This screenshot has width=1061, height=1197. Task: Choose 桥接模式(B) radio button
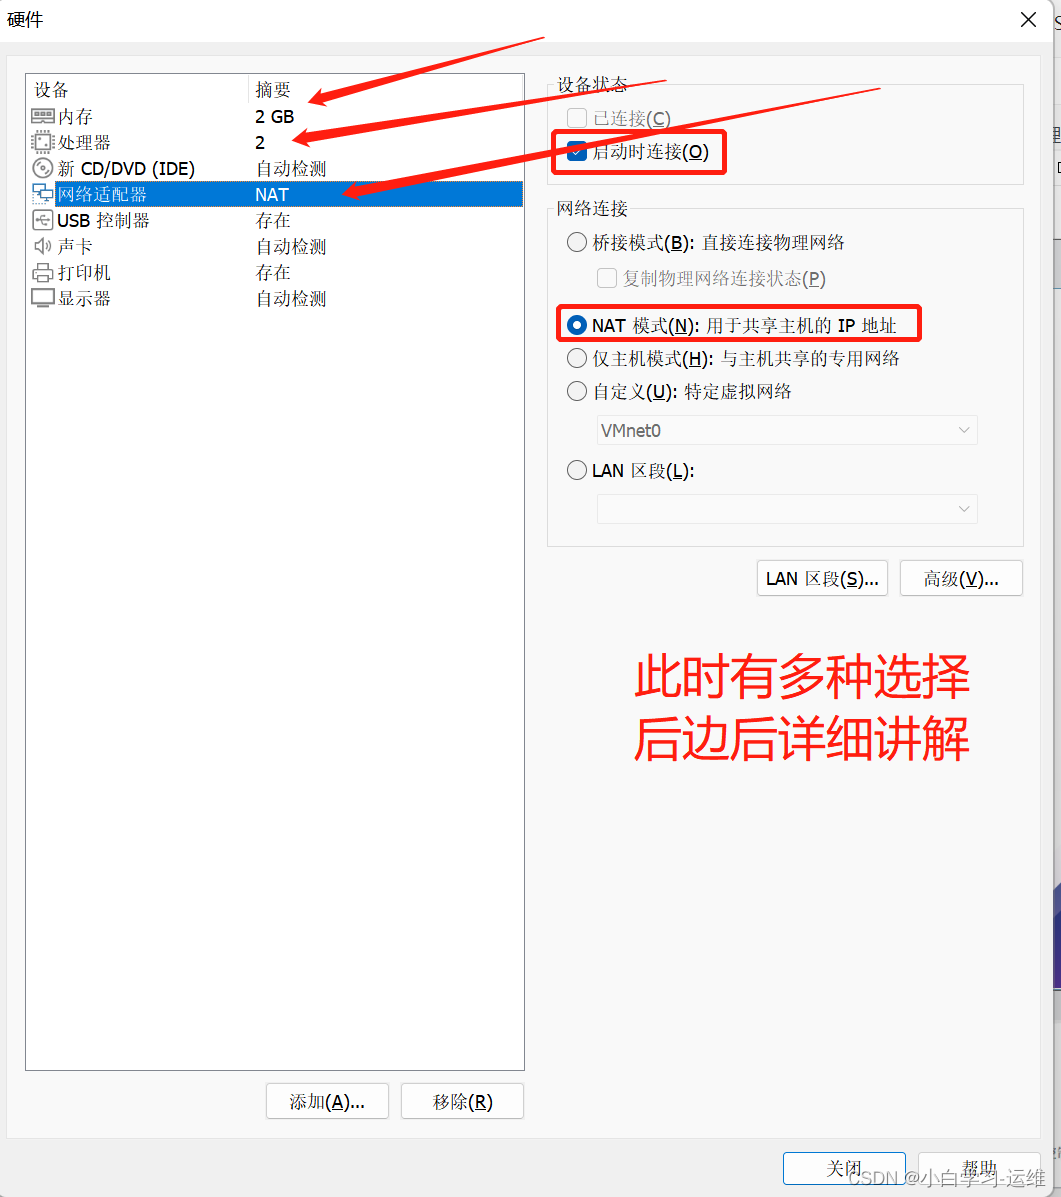pos(577,243)
